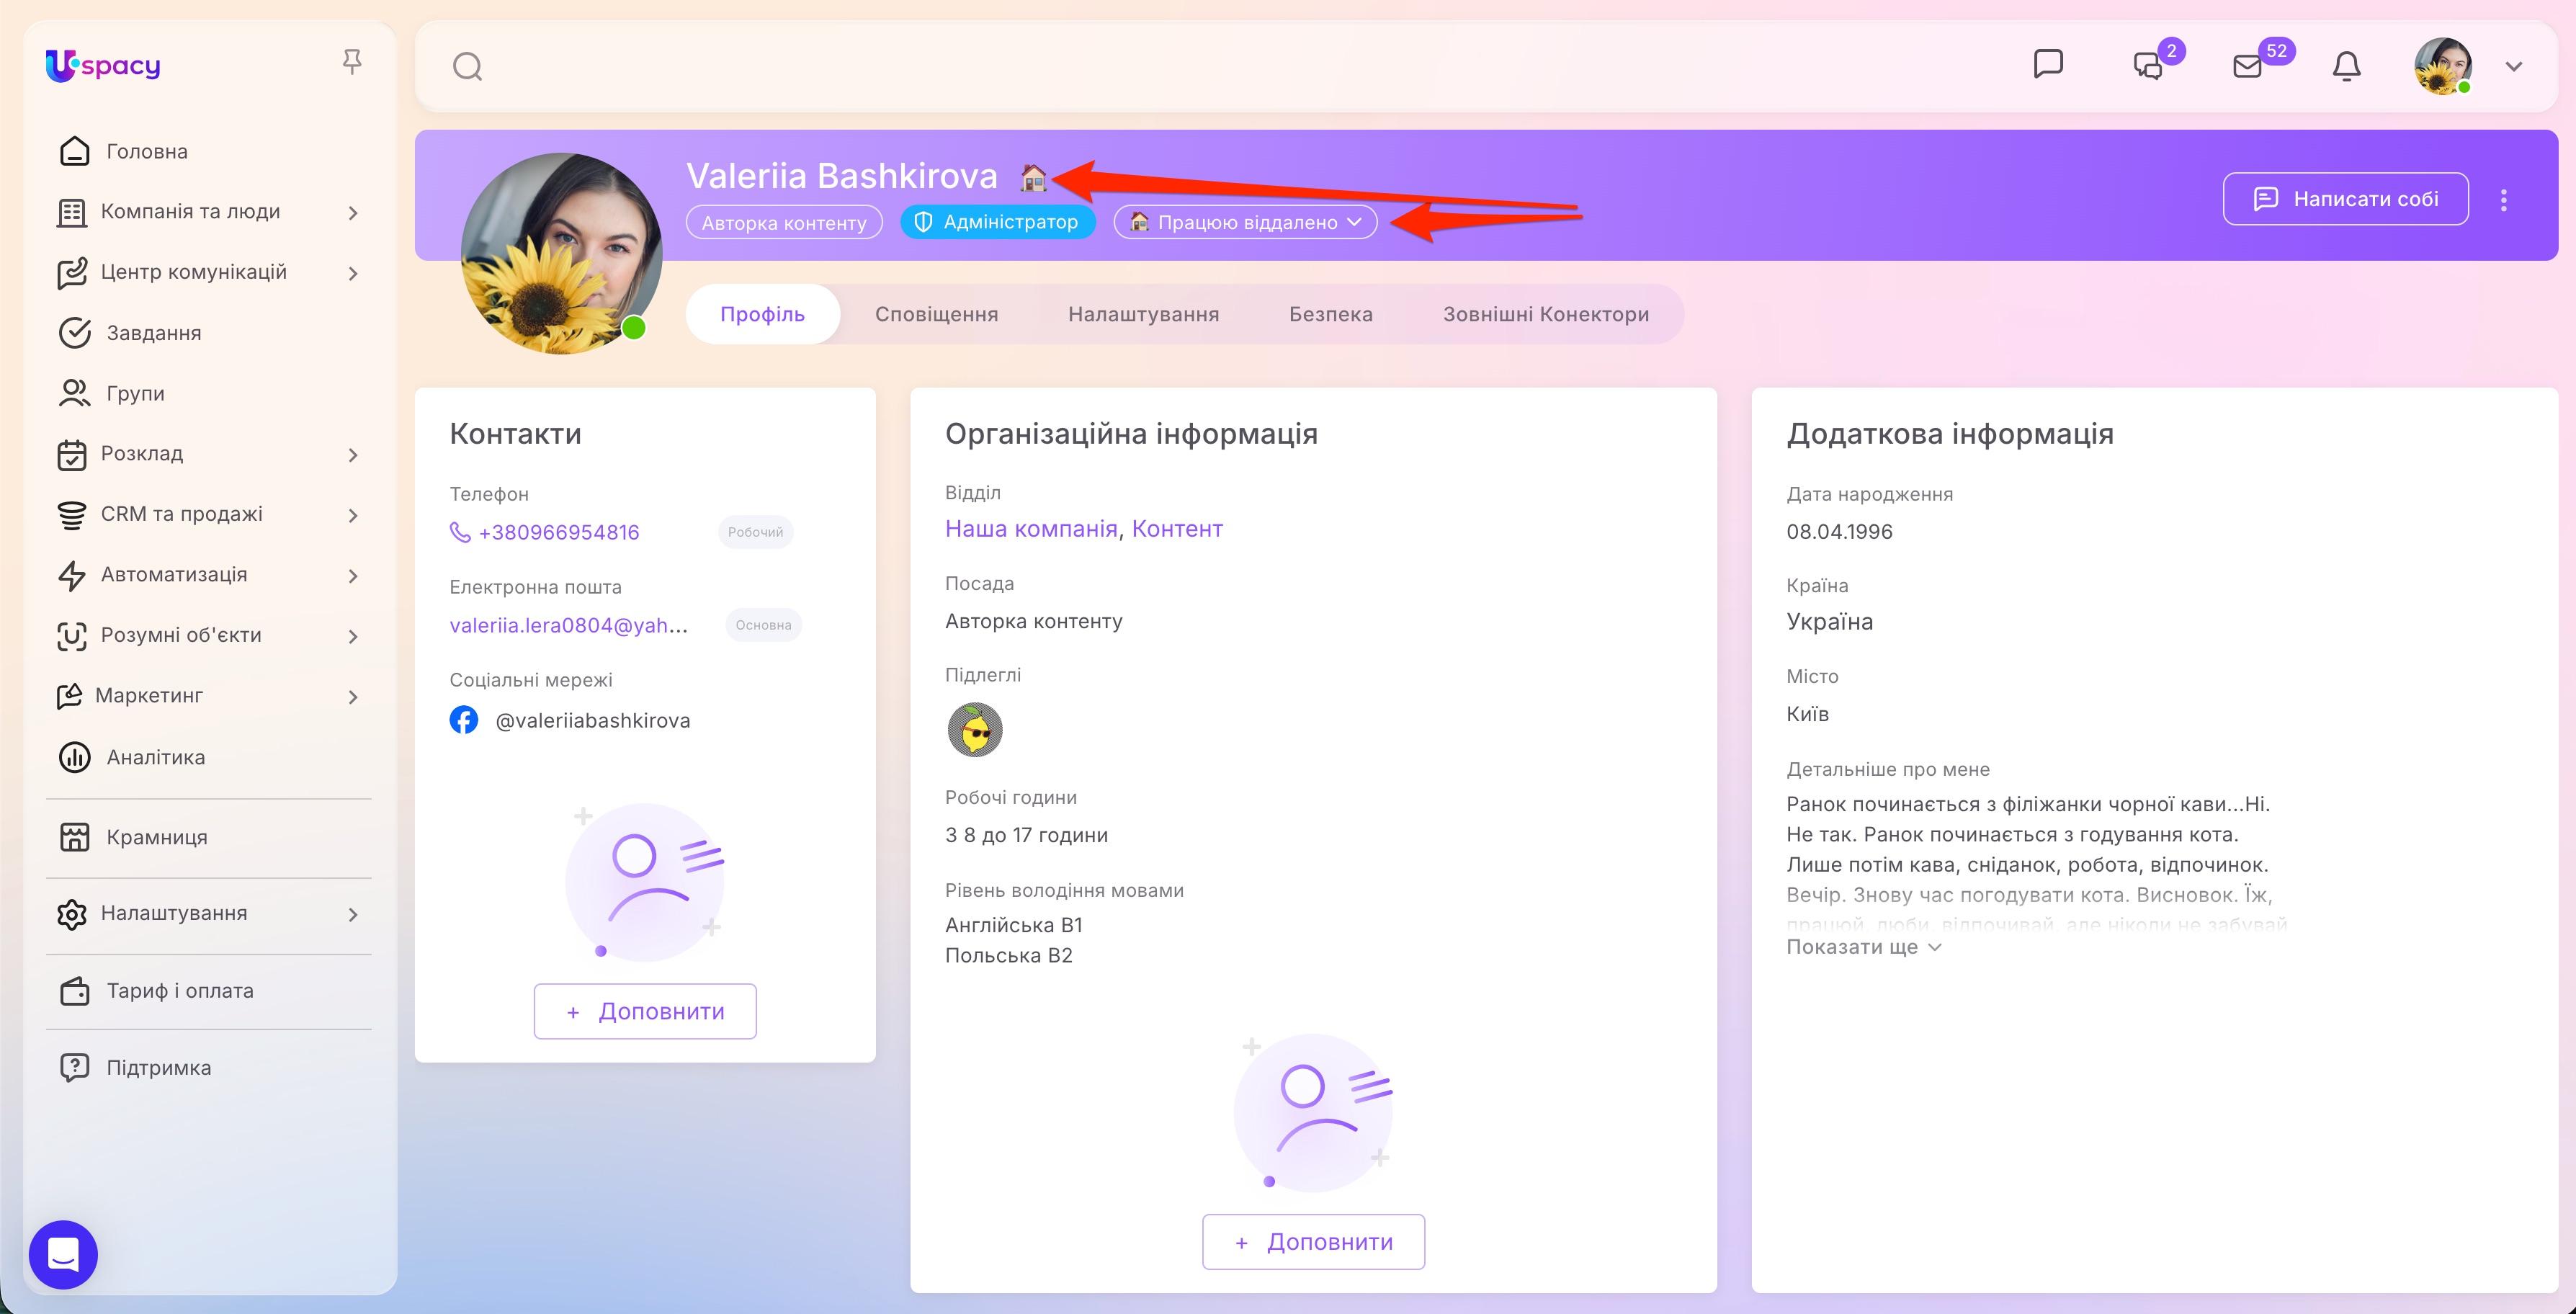Expand the account menu chevron in header
This screenshot has width=2576, height=1314.
tap(2513, 67)
